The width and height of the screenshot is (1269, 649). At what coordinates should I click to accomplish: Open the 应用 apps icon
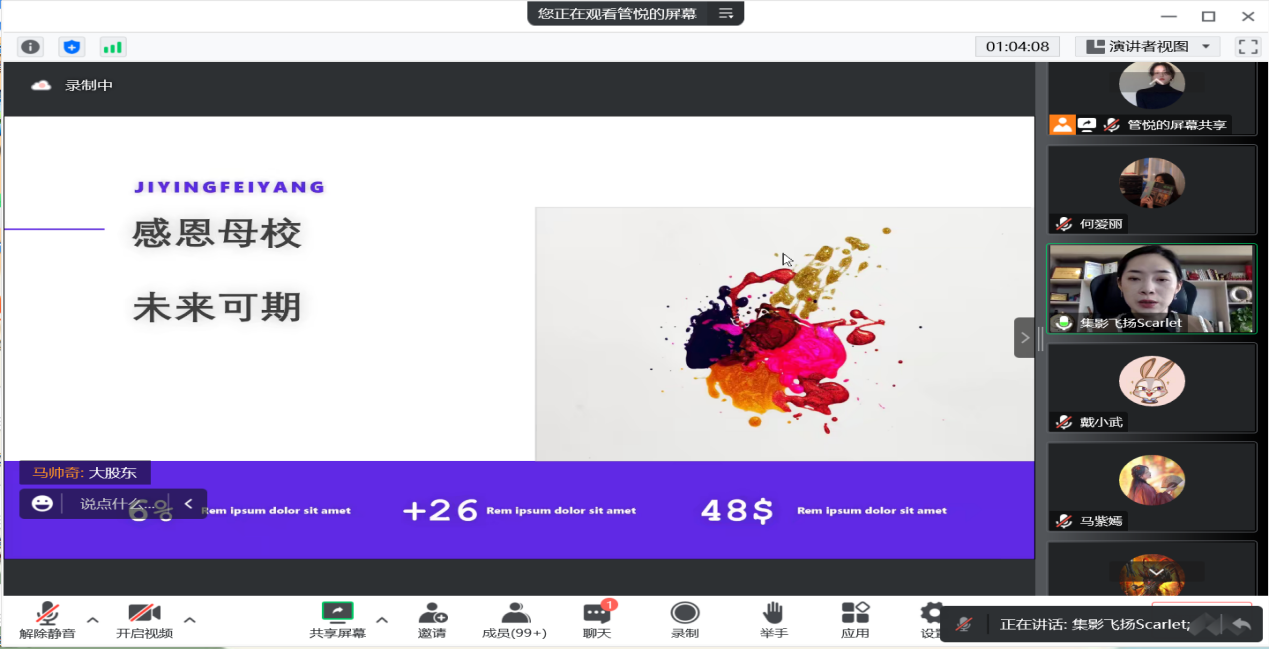pyautogui.click(x=855, y=620)
